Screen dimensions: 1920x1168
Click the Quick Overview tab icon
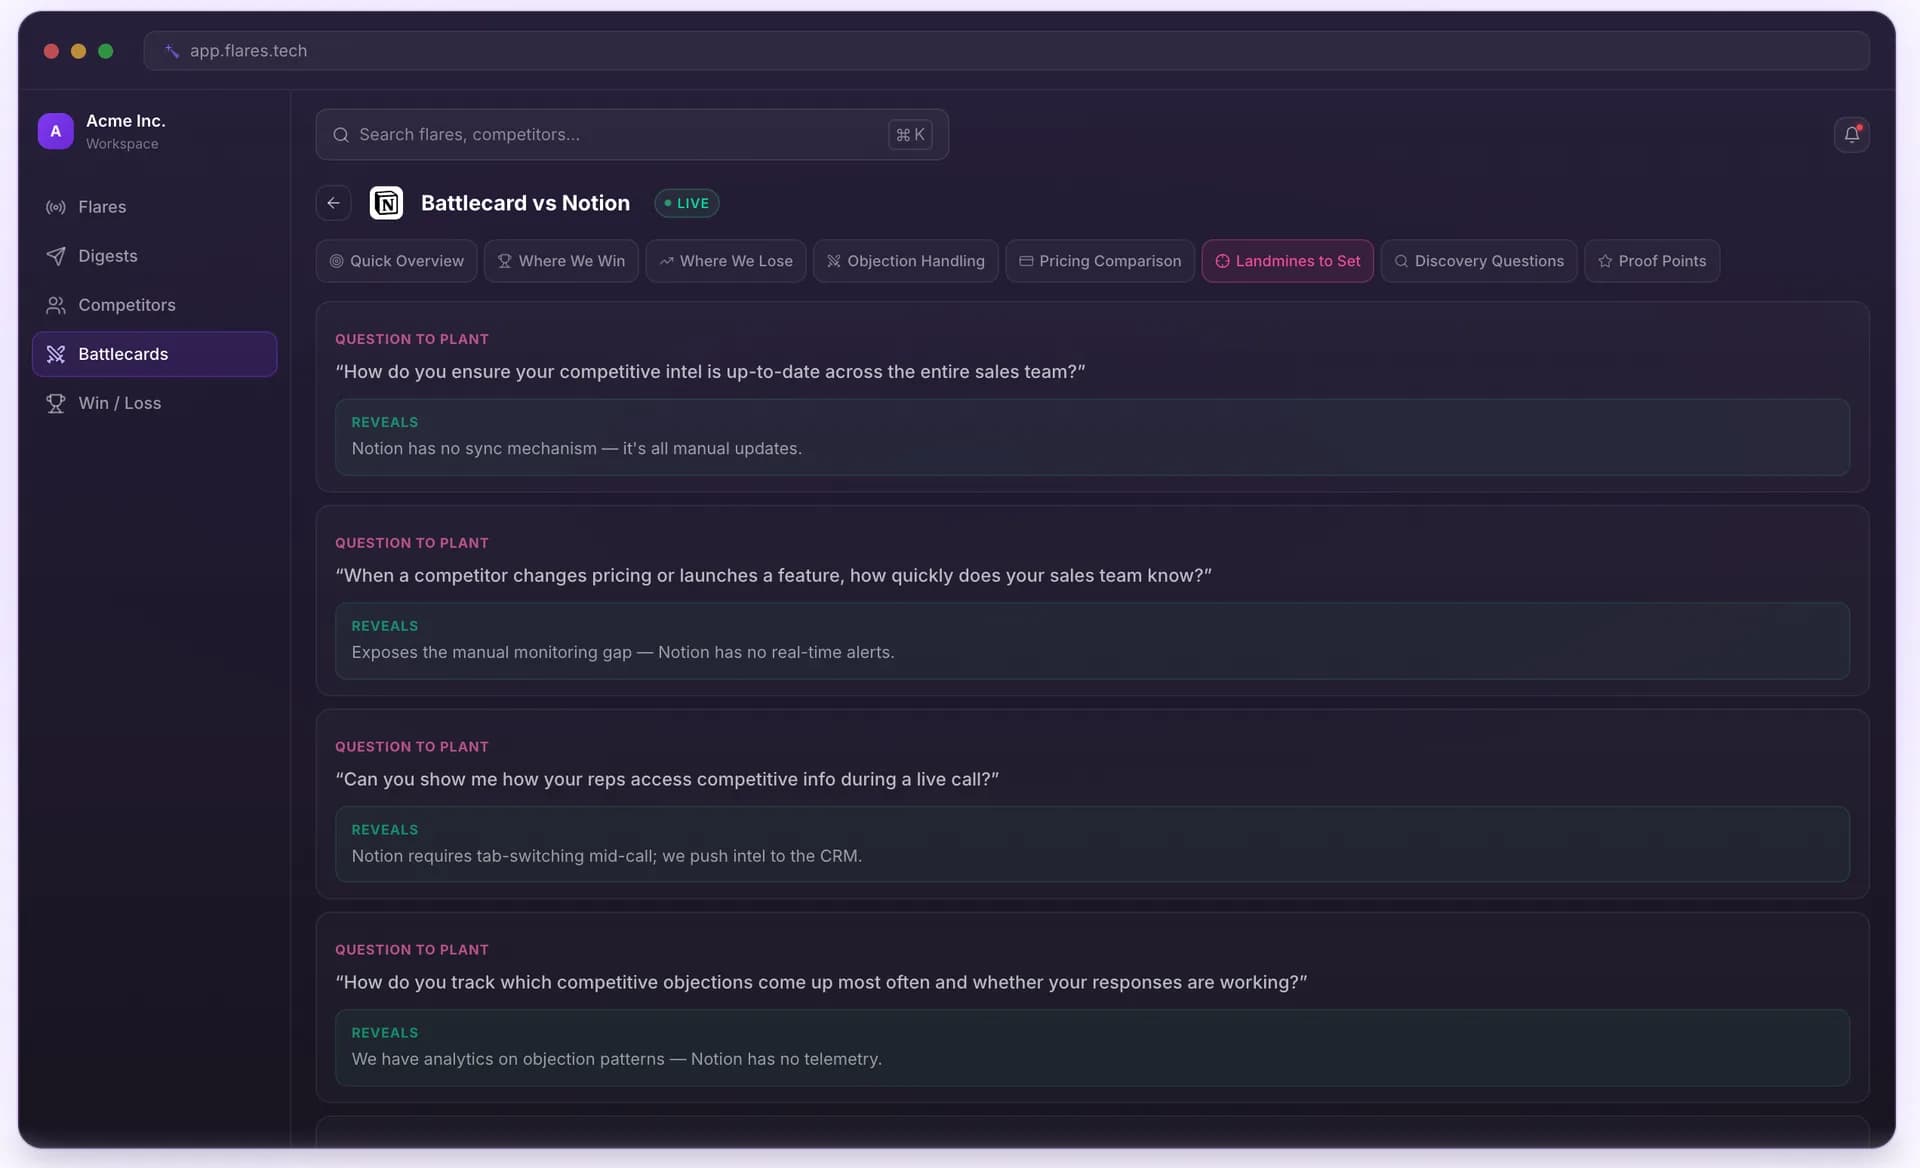[x=337, y=261]
